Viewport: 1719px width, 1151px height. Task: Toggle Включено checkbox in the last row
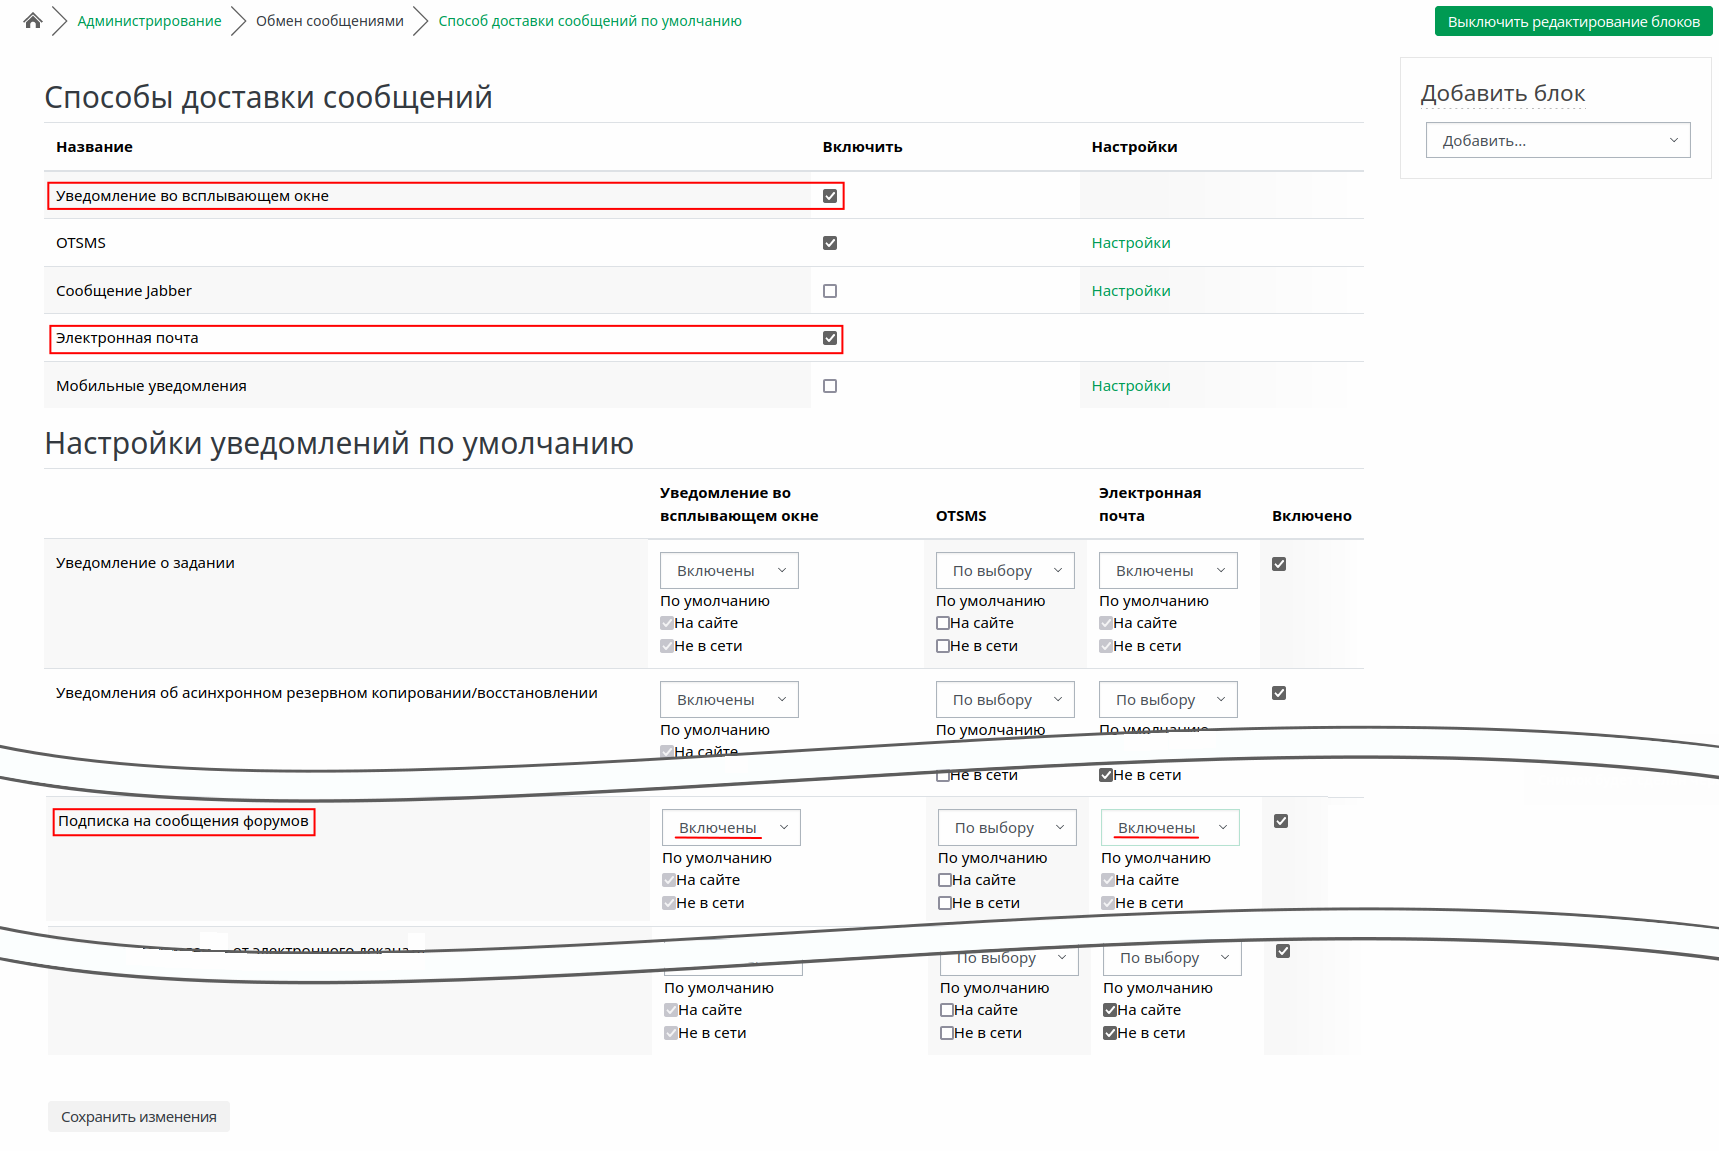point(1283,951)
